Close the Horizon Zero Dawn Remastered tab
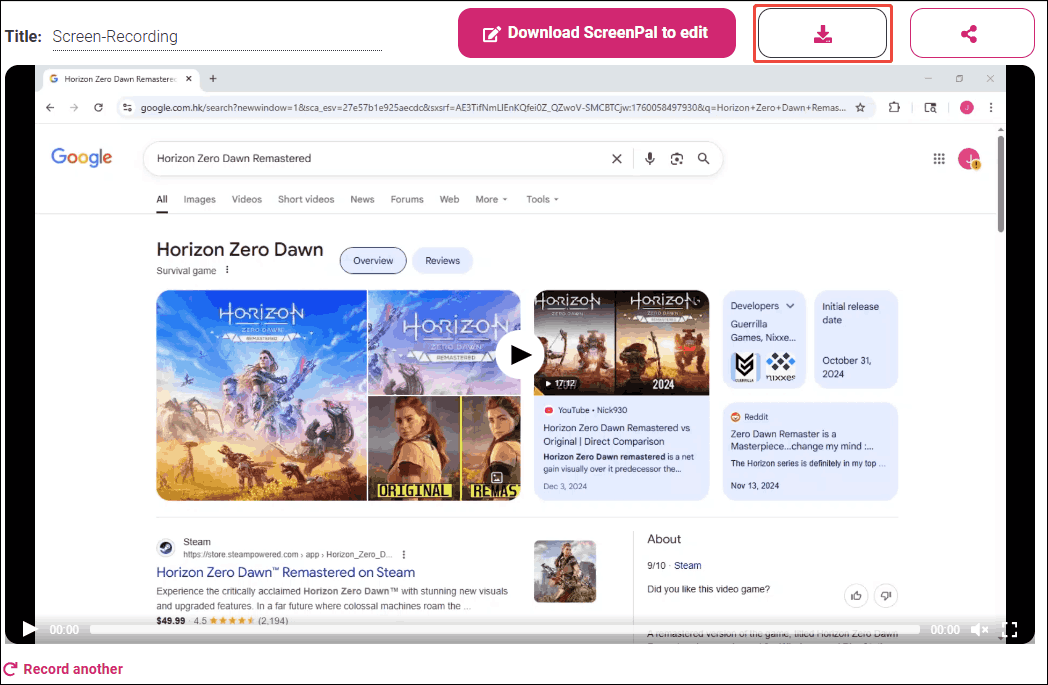This screenshot has width=1048, height=685. [x=188, y=78]
